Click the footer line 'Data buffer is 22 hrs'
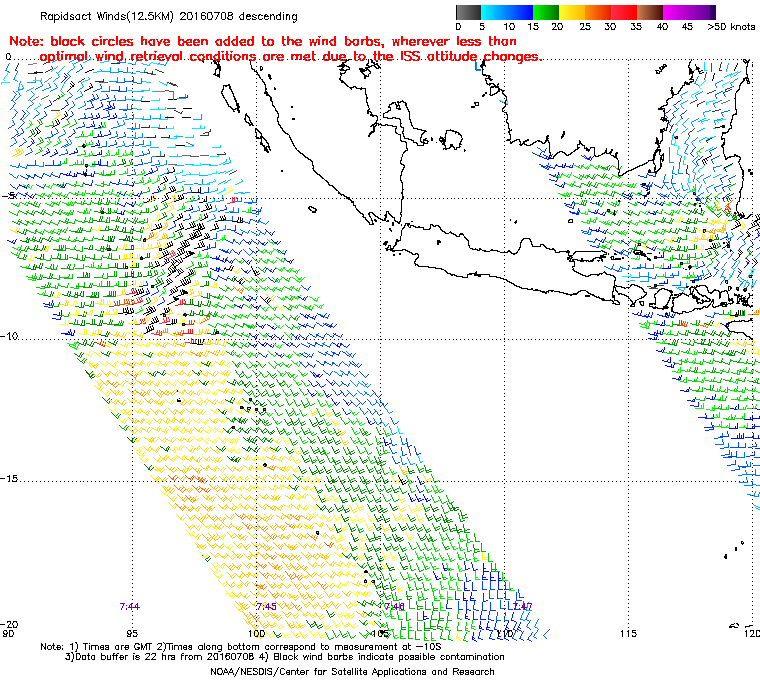Screen dimensions: 760x688 pyautogui.click(x=285, y=657)
